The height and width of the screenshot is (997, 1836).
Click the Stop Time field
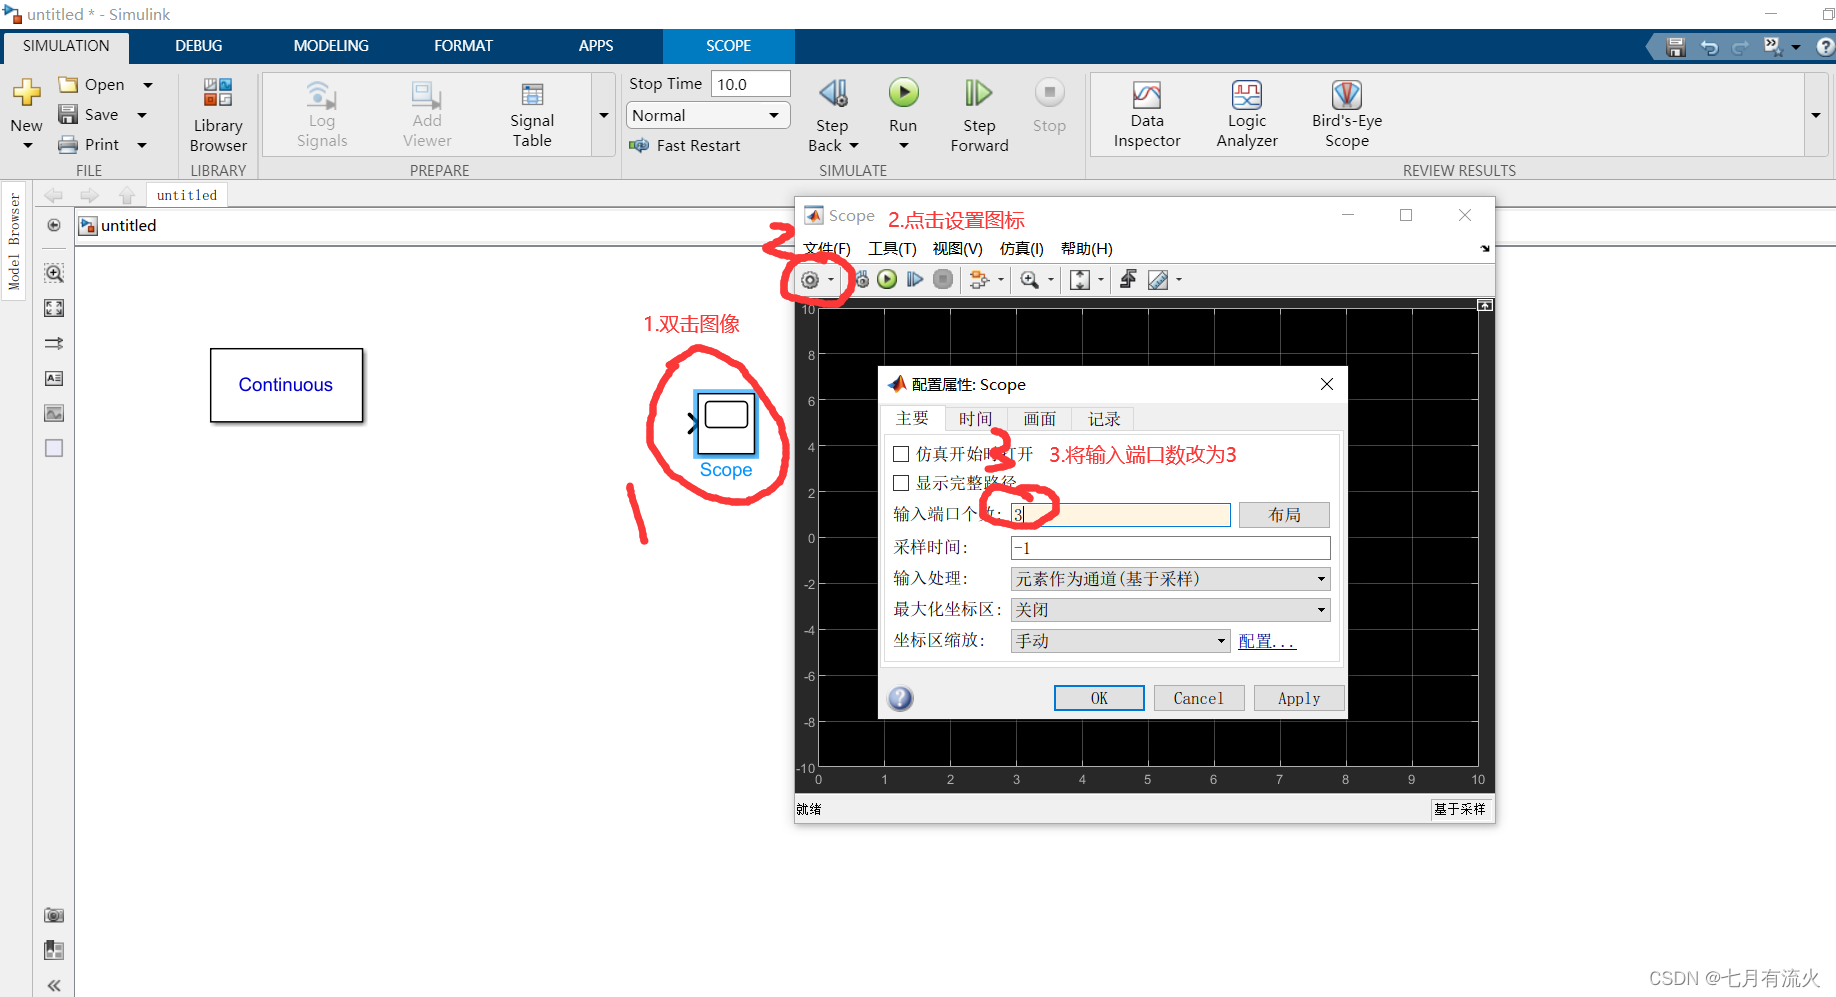(750, 84)
